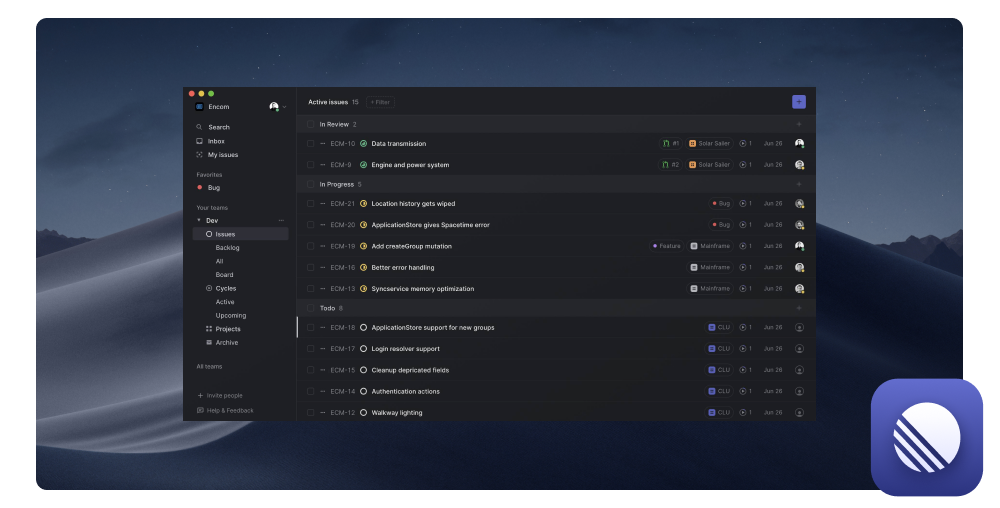Image resolution: width=1000 pixels, height=508 pixels.
Task: Click assignee avatar on ECM-10 row
Action: tap(799, 143)
